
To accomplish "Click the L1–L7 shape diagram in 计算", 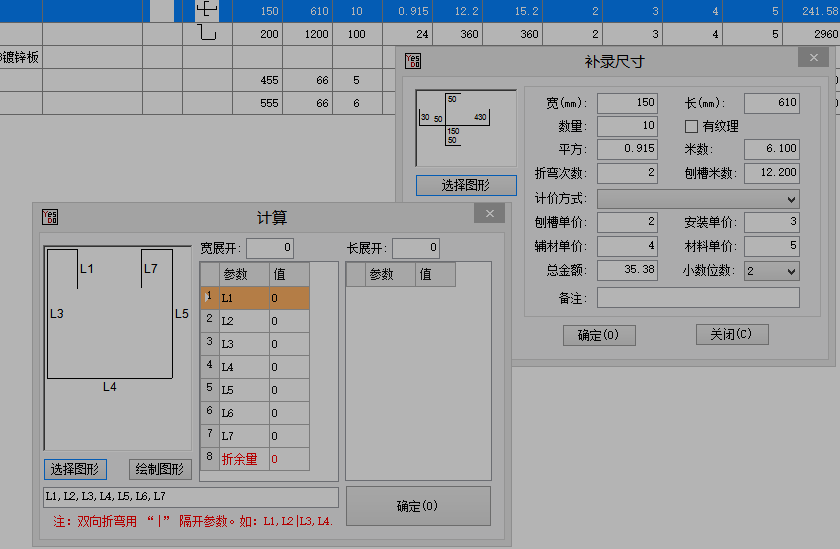I will coord(117,348).
